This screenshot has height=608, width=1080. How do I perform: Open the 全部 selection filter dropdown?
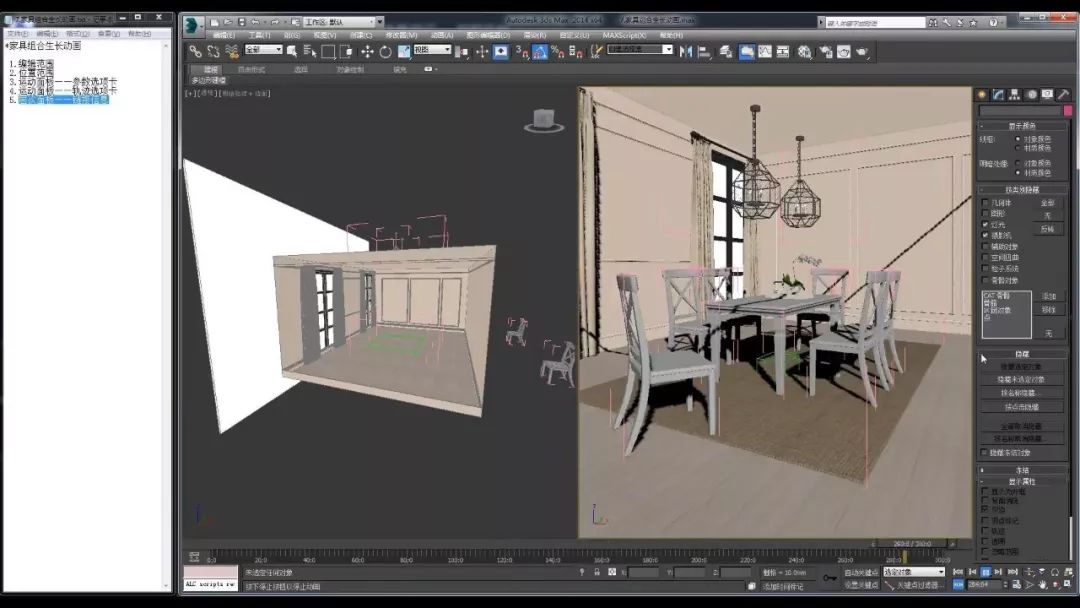[x=264, y=50]
